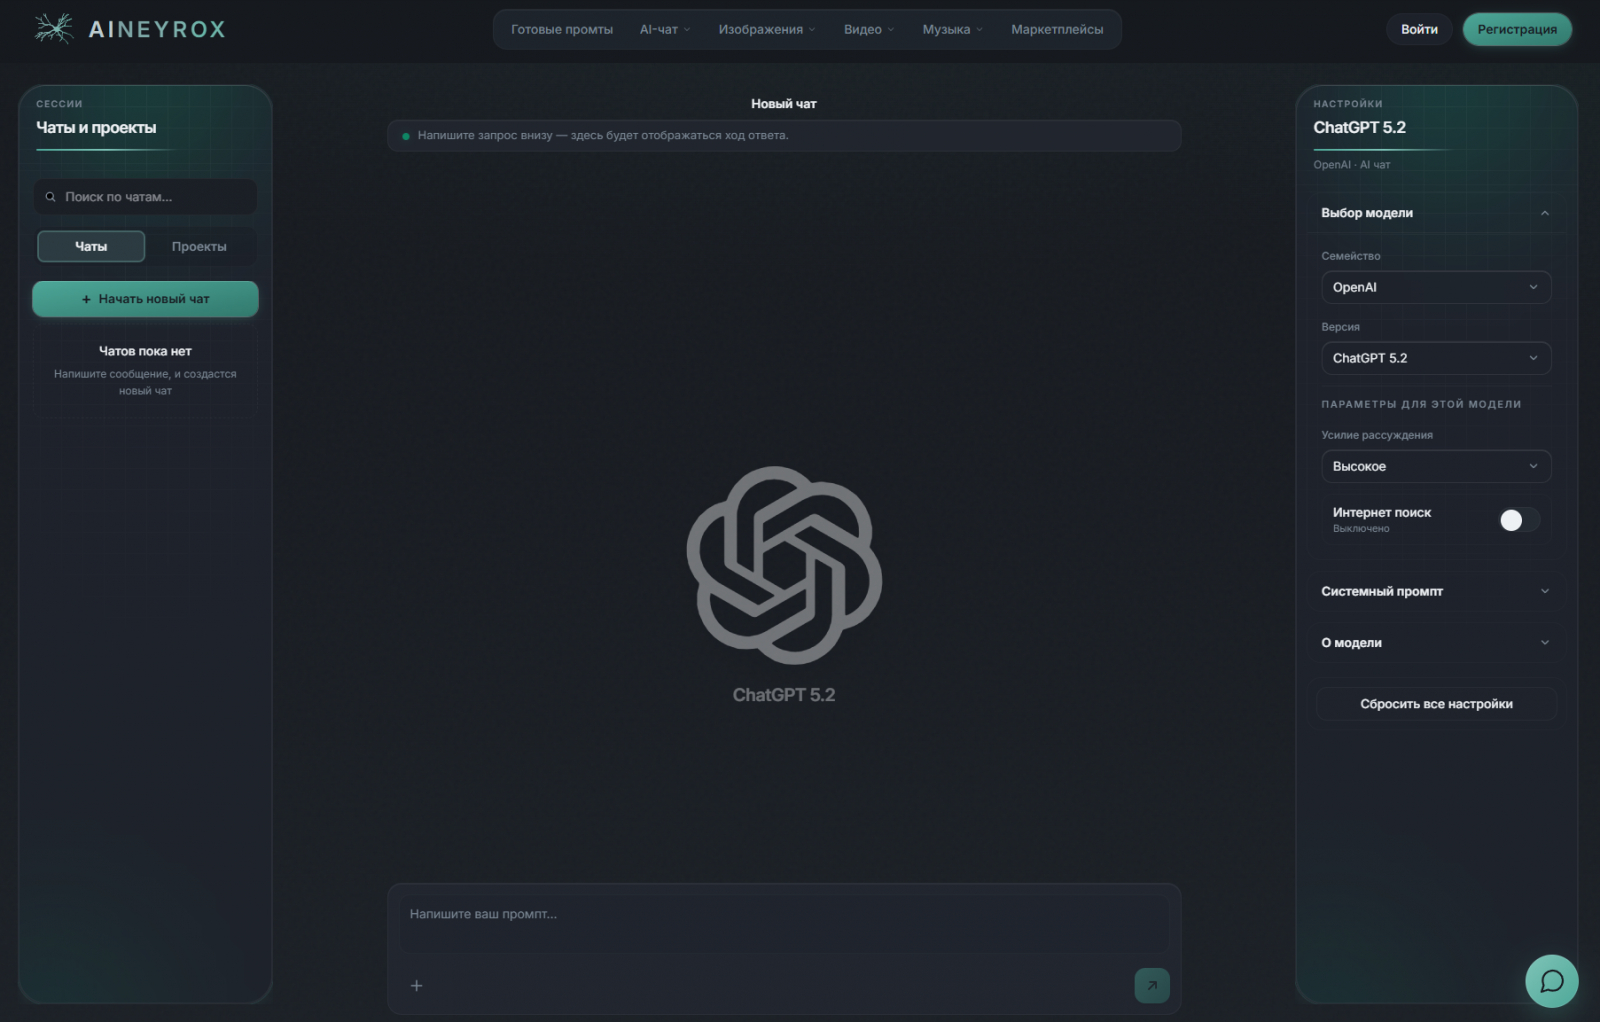Open the Видео menu

pyautogui.click(x=869, y=29)
